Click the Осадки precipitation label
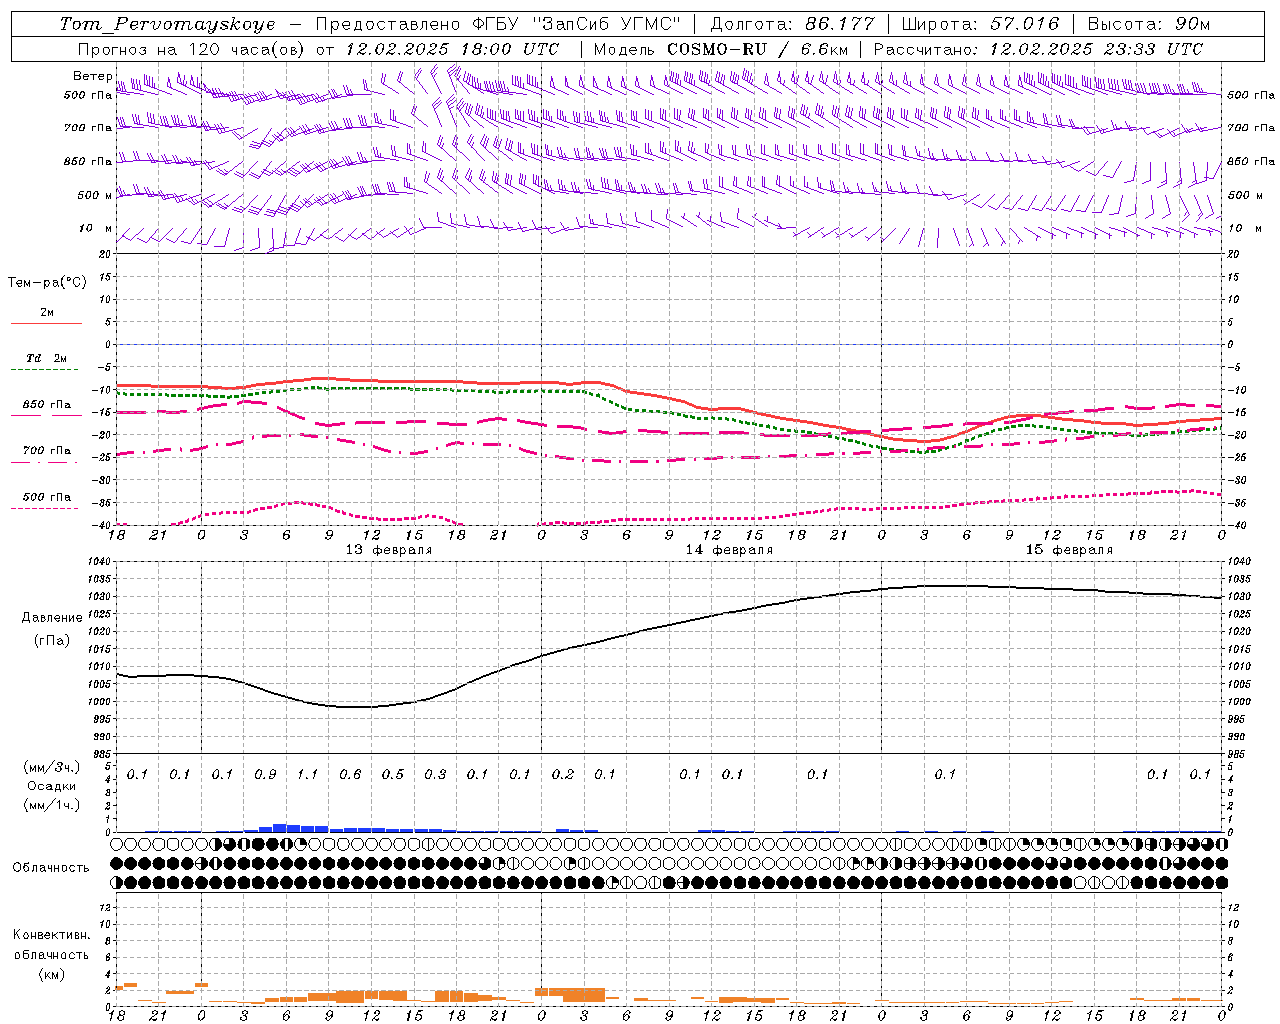The width and height of the screenshot is (1280, 1024). [x=51, y=786]
